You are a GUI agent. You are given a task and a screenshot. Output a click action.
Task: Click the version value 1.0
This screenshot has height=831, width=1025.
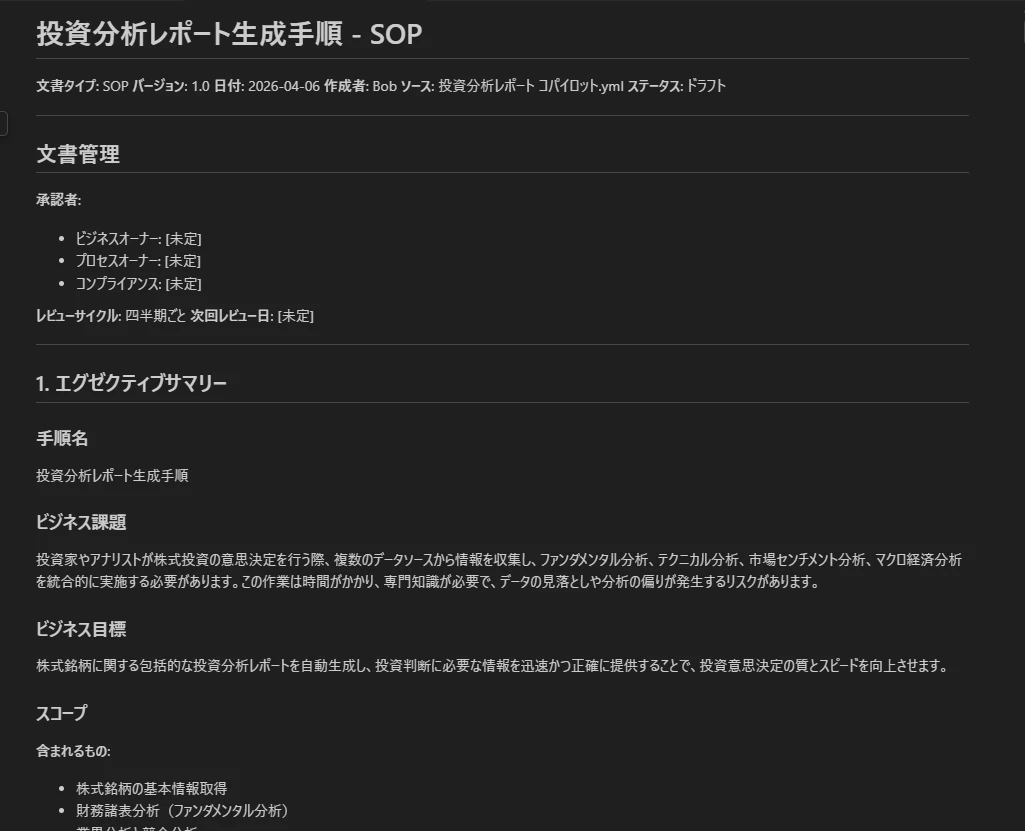(x=200, y=86)
